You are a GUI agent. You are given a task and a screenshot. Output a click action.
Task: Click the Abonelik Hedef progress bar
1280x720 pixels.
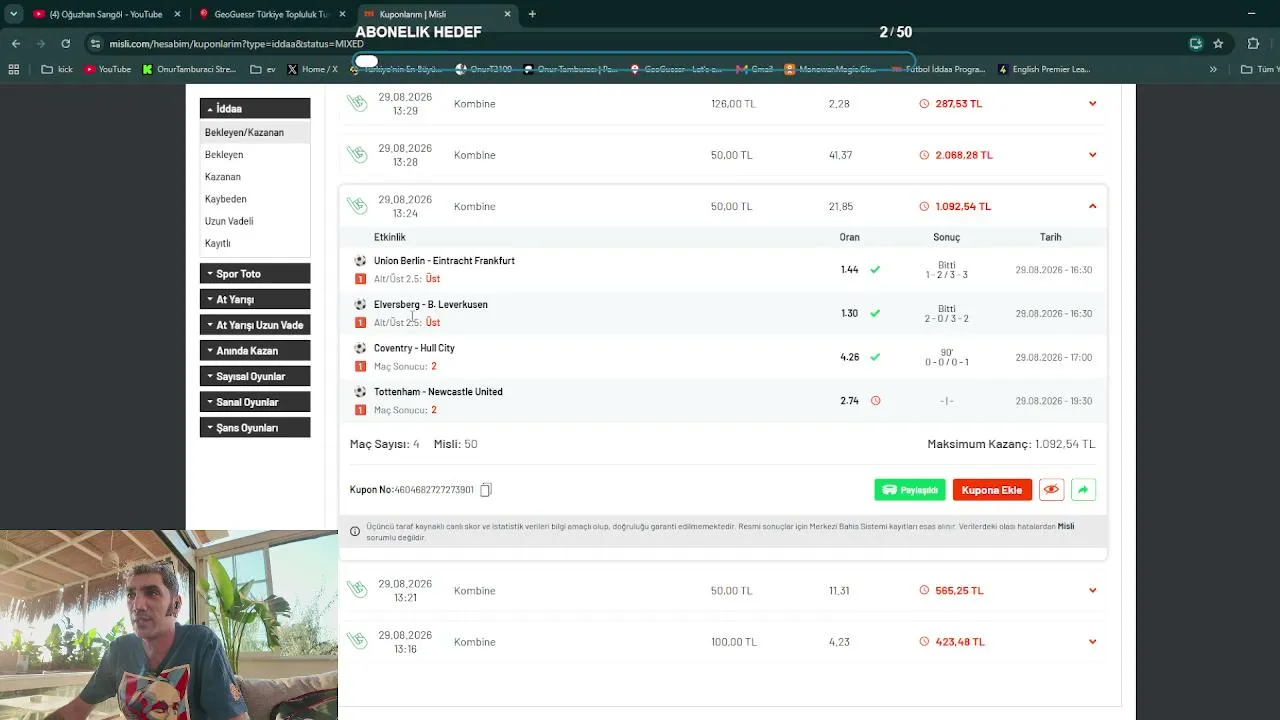637,61
